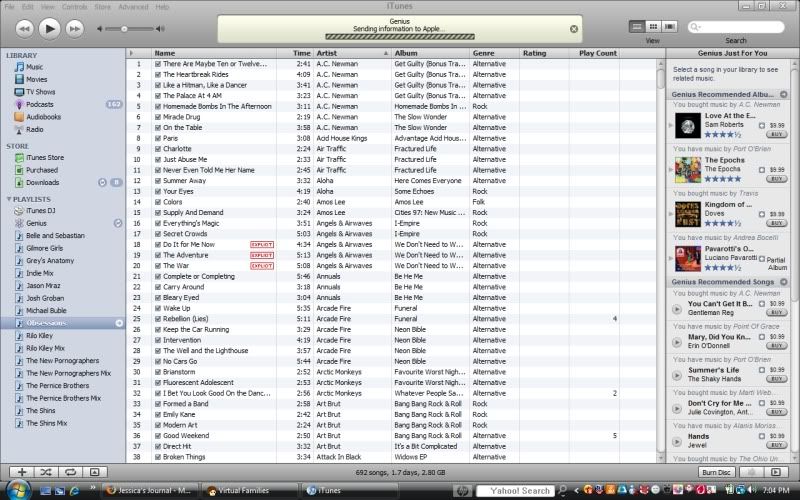Preview You Can't Get It B... song
This screenshot has width=800, height=500.
click(x=677, y=309)
